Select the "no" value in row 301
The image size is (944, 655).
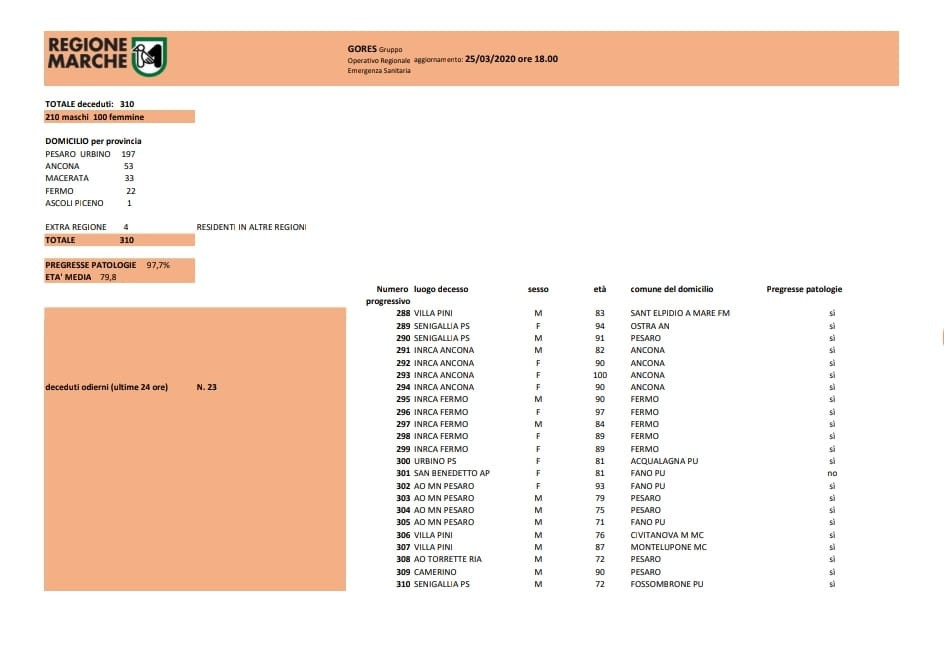[832, 473]
